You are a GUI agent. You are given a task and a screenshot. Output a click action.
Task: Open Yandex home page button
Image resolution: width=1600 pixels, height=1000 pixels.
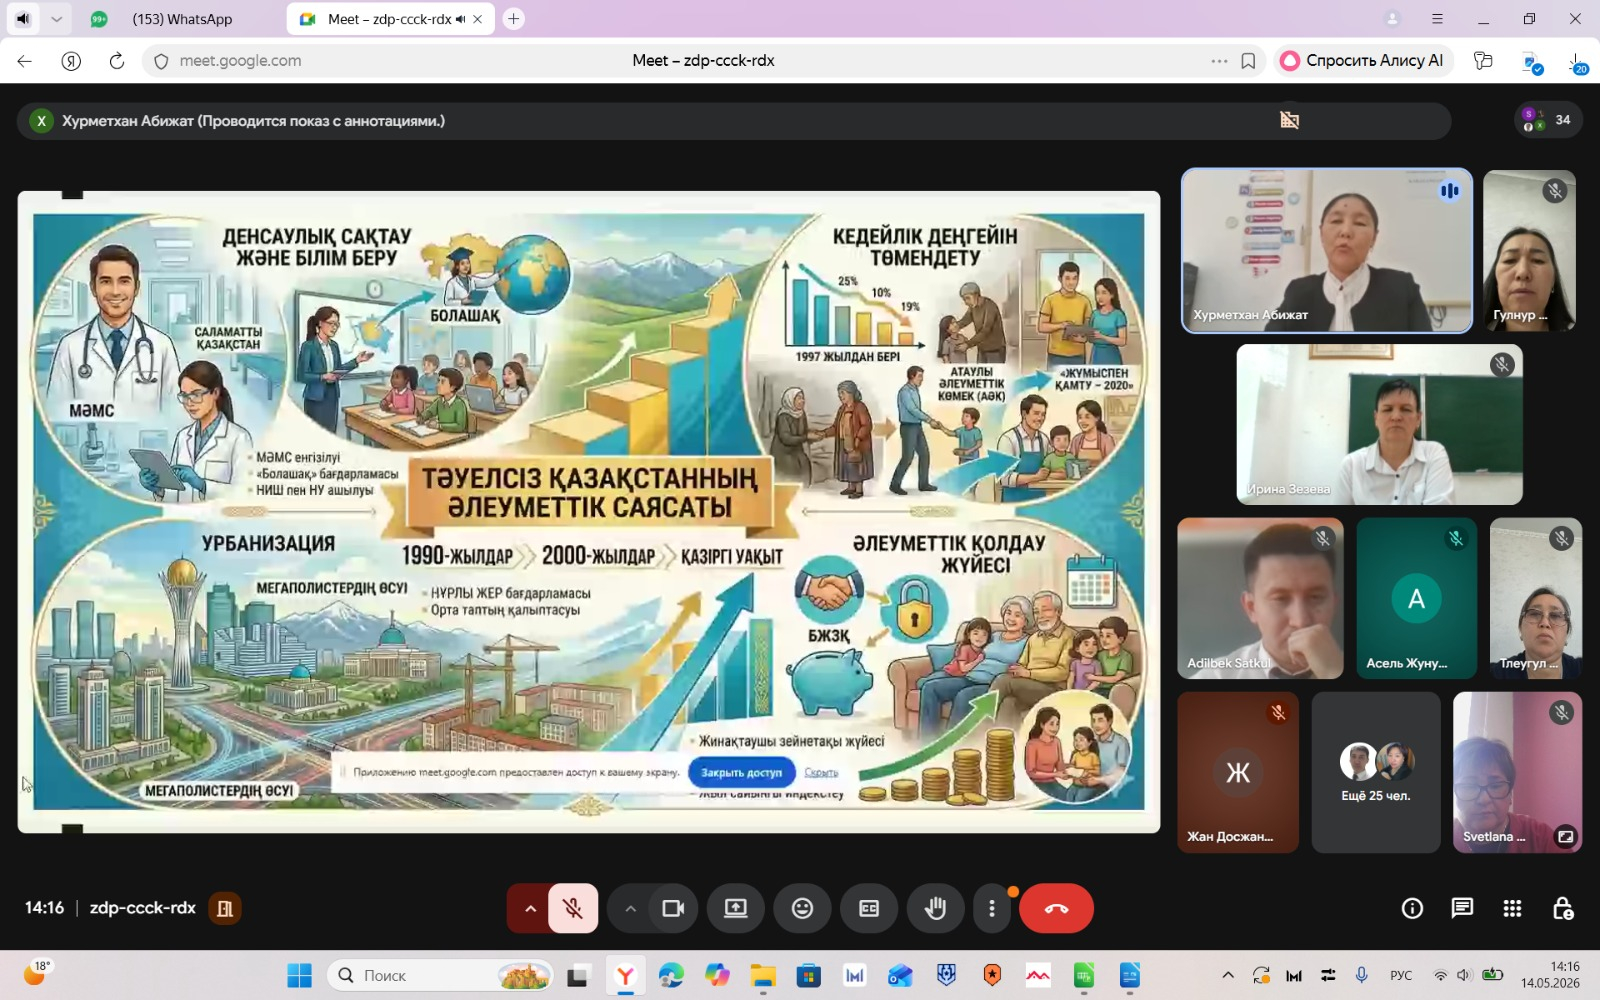click(x=71, y=61)
